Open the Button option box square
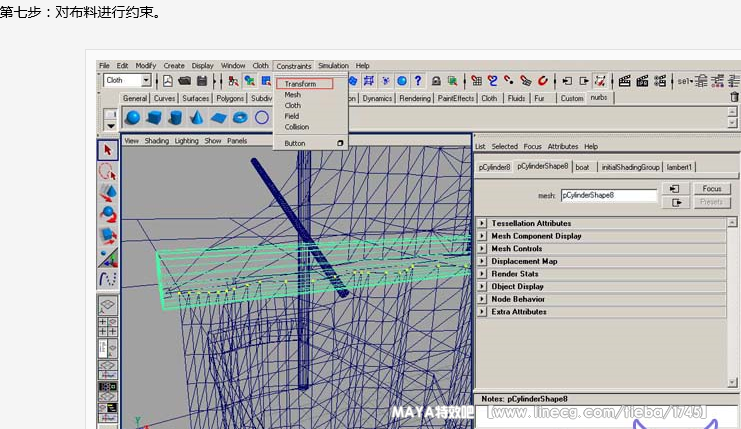 340,143
